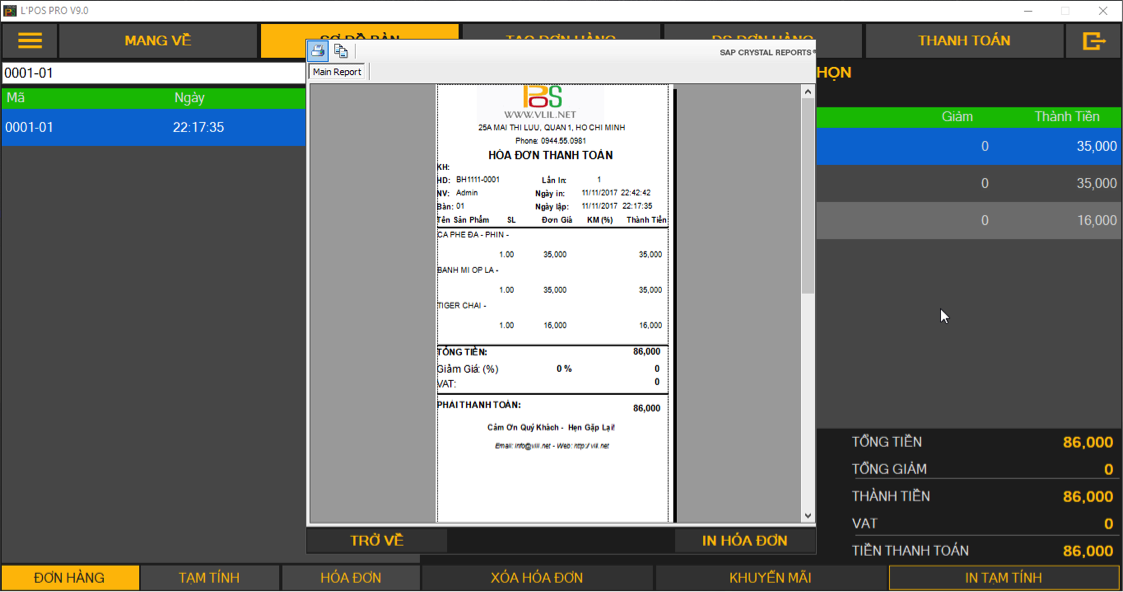Click the order search field 0001-01
Viewport: 1123px width, 592px height.
pos(153,74)
